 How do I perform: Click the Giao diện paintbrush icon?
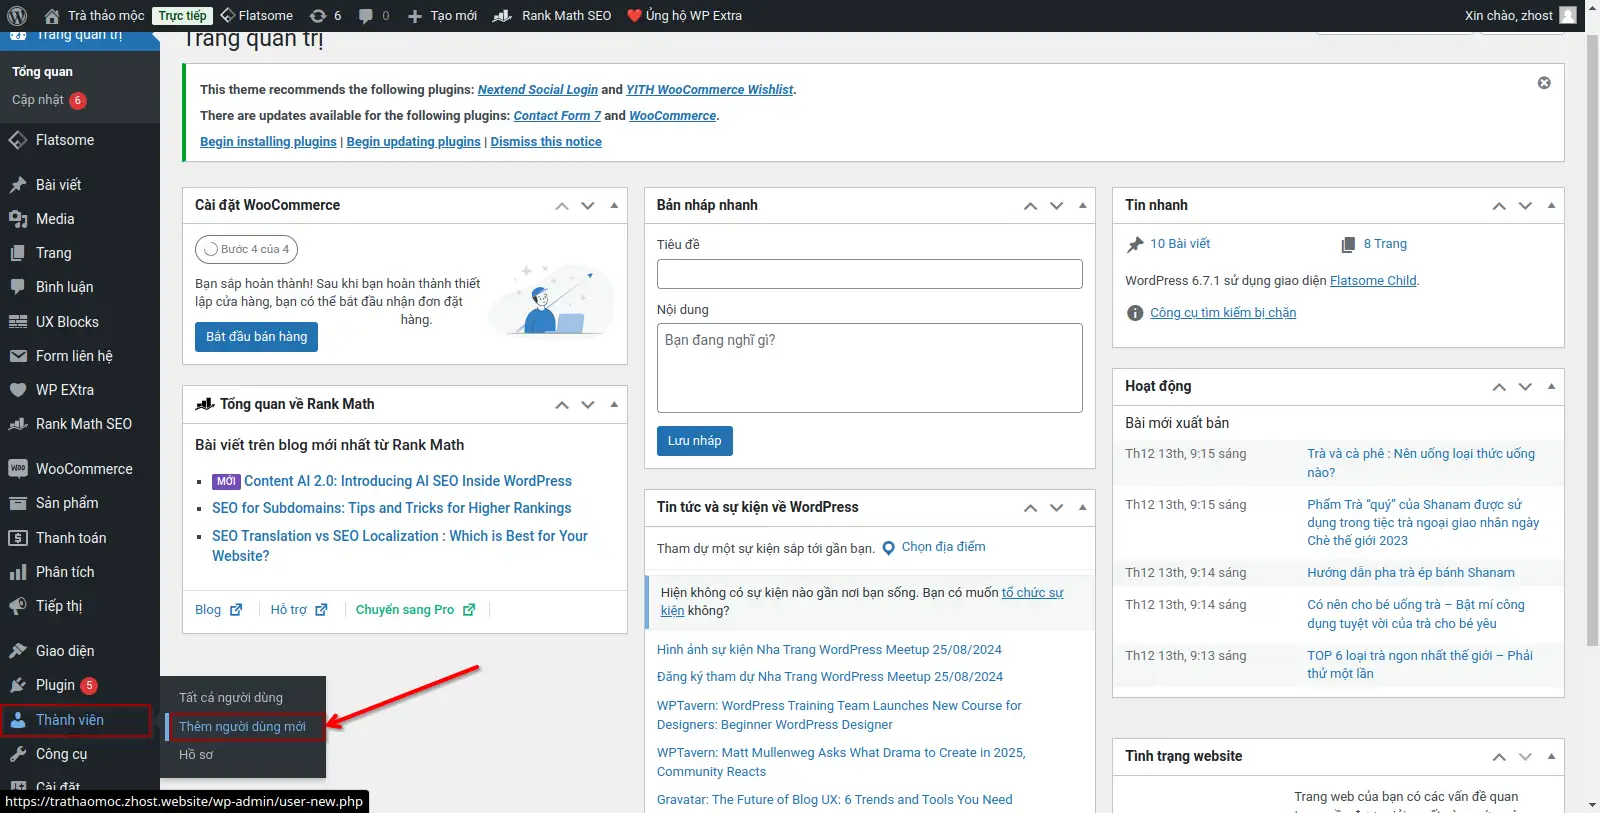[18, 651]
